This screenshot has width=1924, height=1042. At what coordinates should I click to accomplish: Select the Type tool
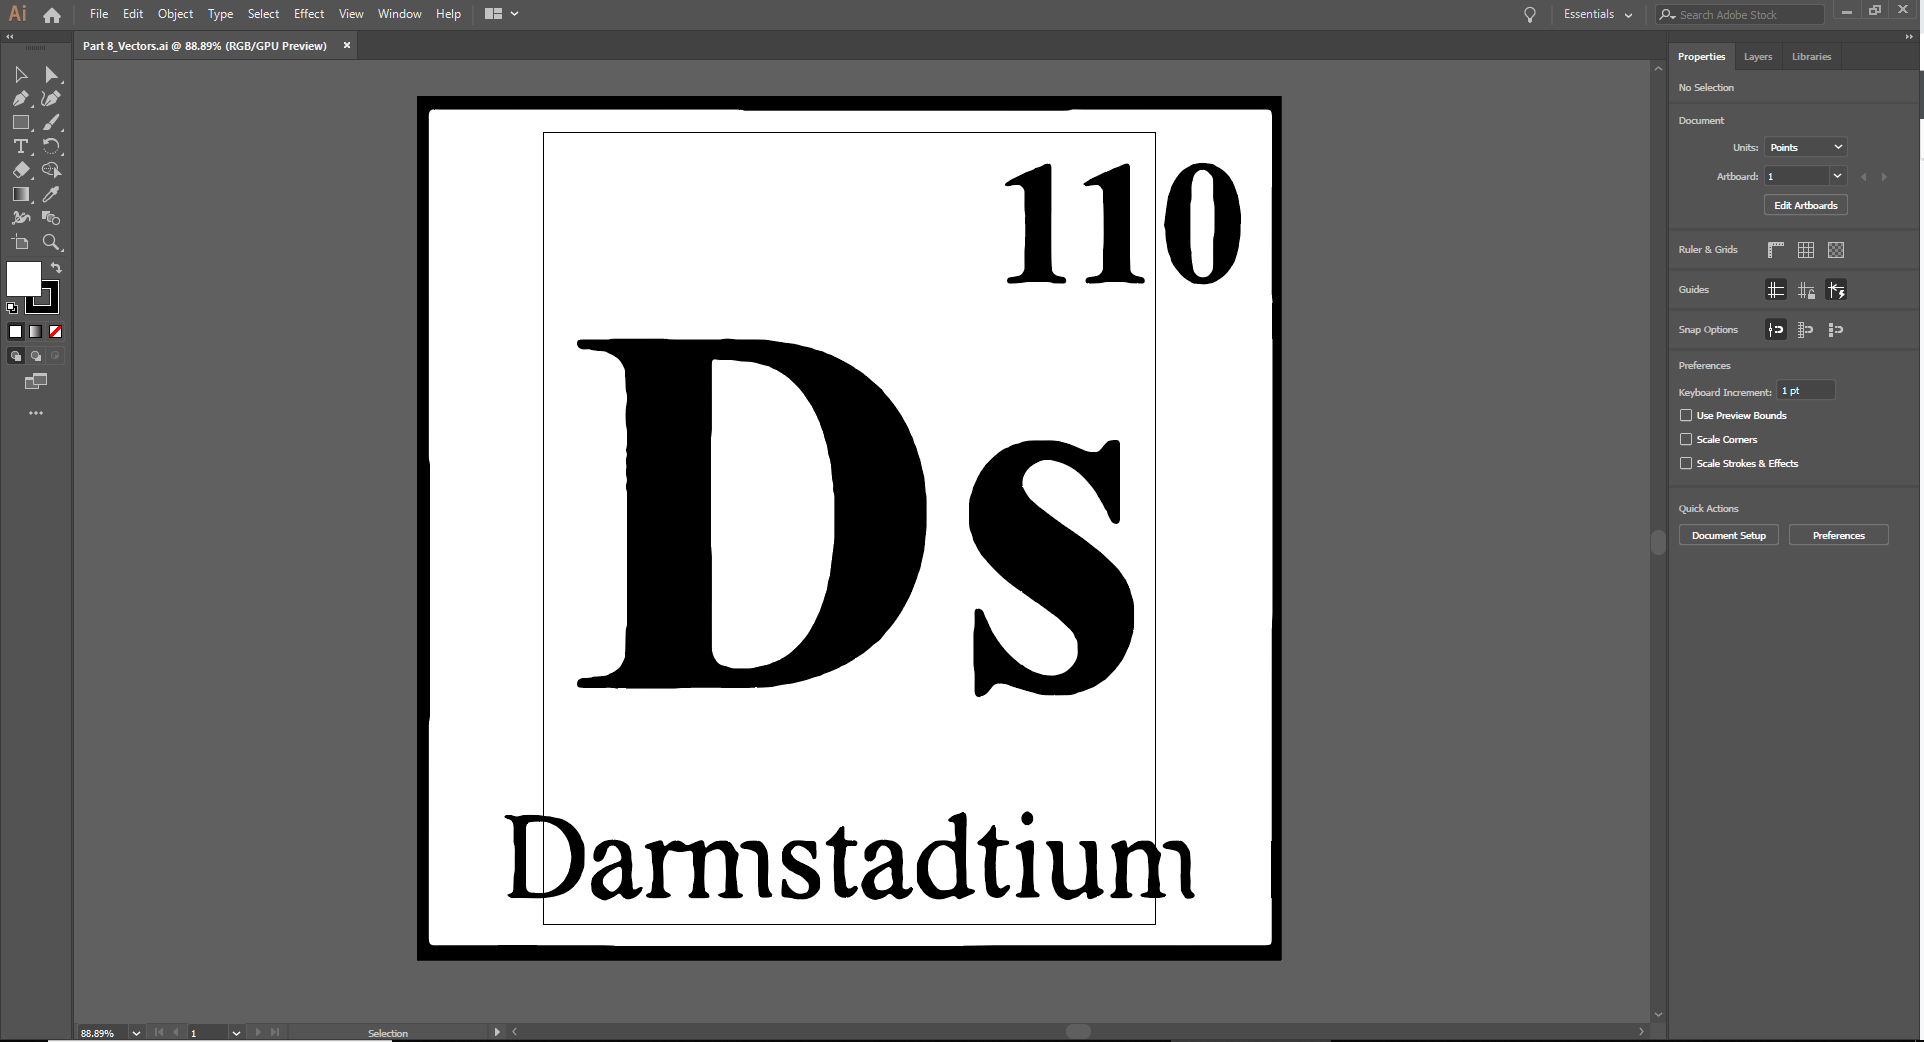click(x=20, y=147)
